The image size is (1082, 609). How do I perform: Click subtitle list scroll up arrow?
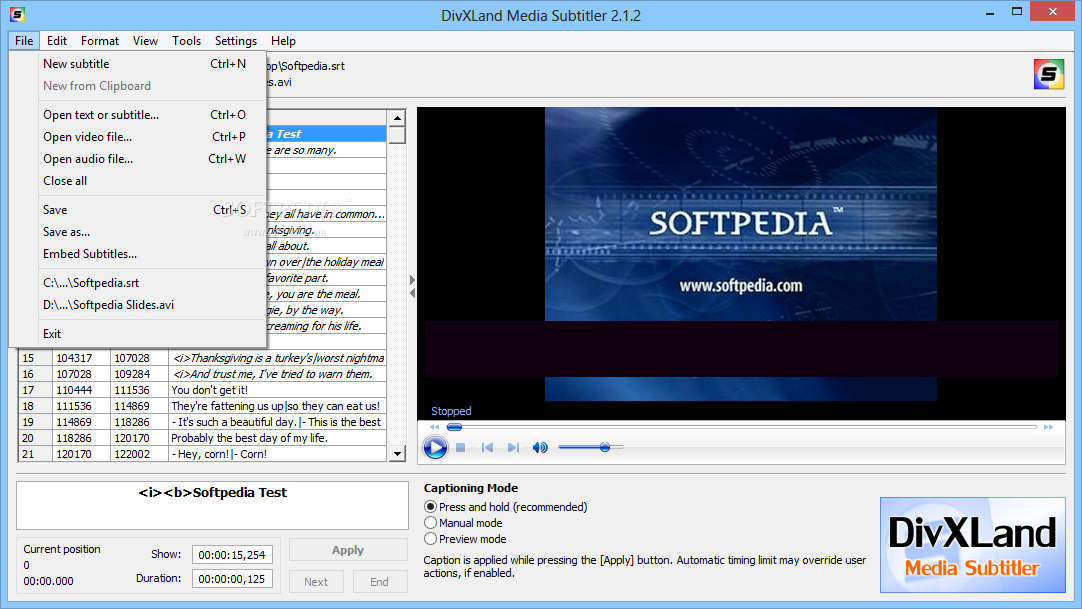(x=397, y=118)
